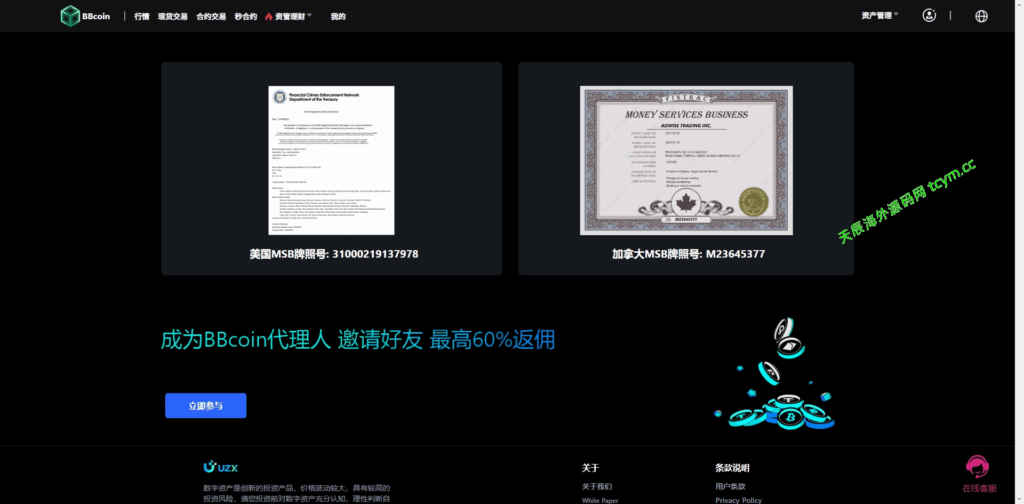
Task: Click the 成为BBcoin代理人 invitation headline
Action: point(358,340)
